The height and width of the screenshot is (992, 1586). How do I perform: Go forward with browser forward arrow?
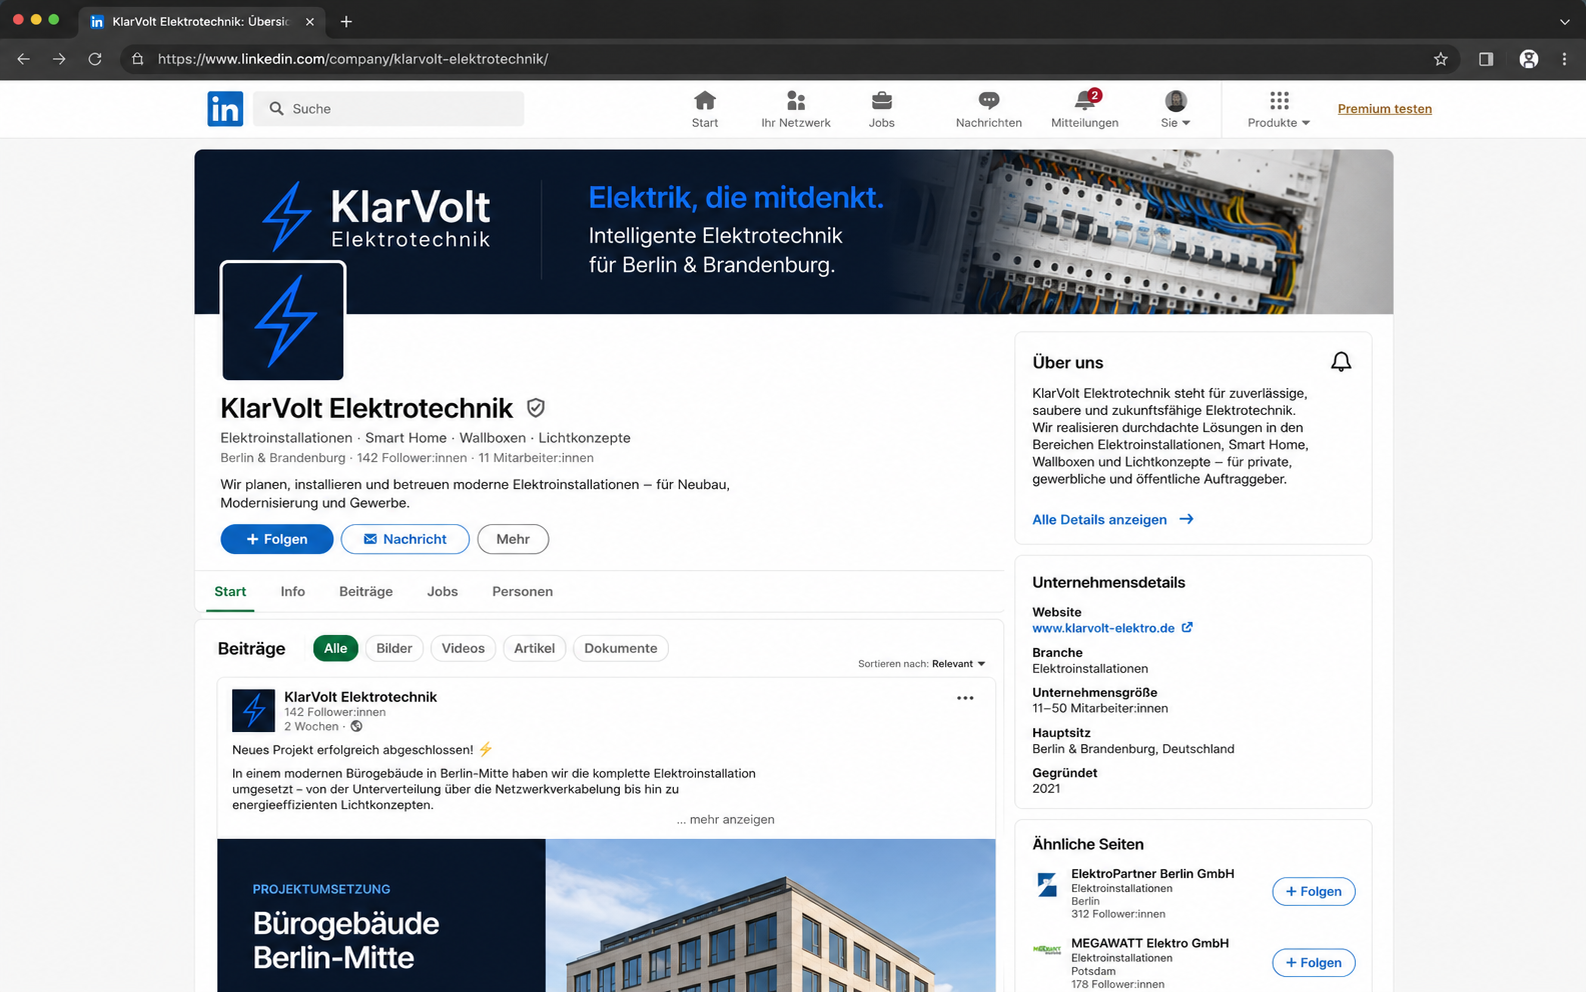[59, 59]
